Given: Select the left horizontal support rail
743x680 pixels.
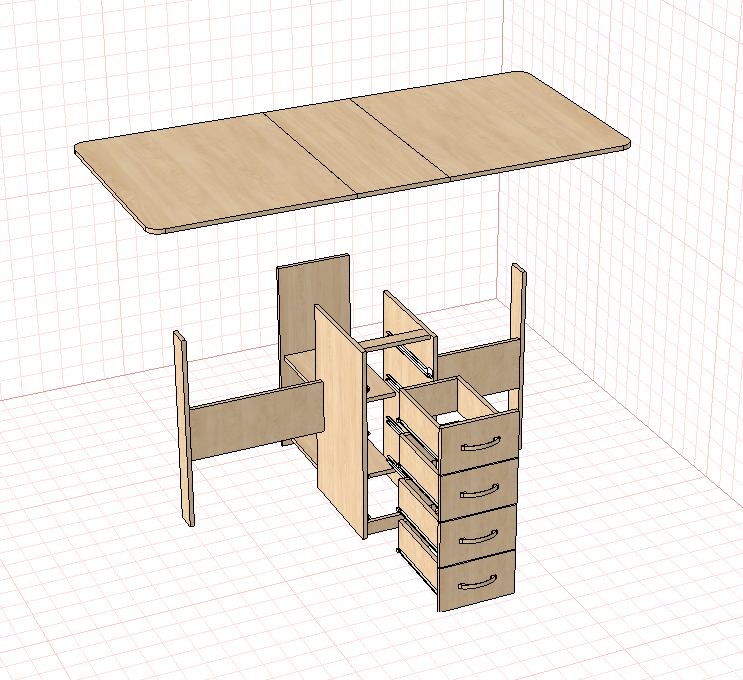Looking at the screenshot, I should 257,420.
